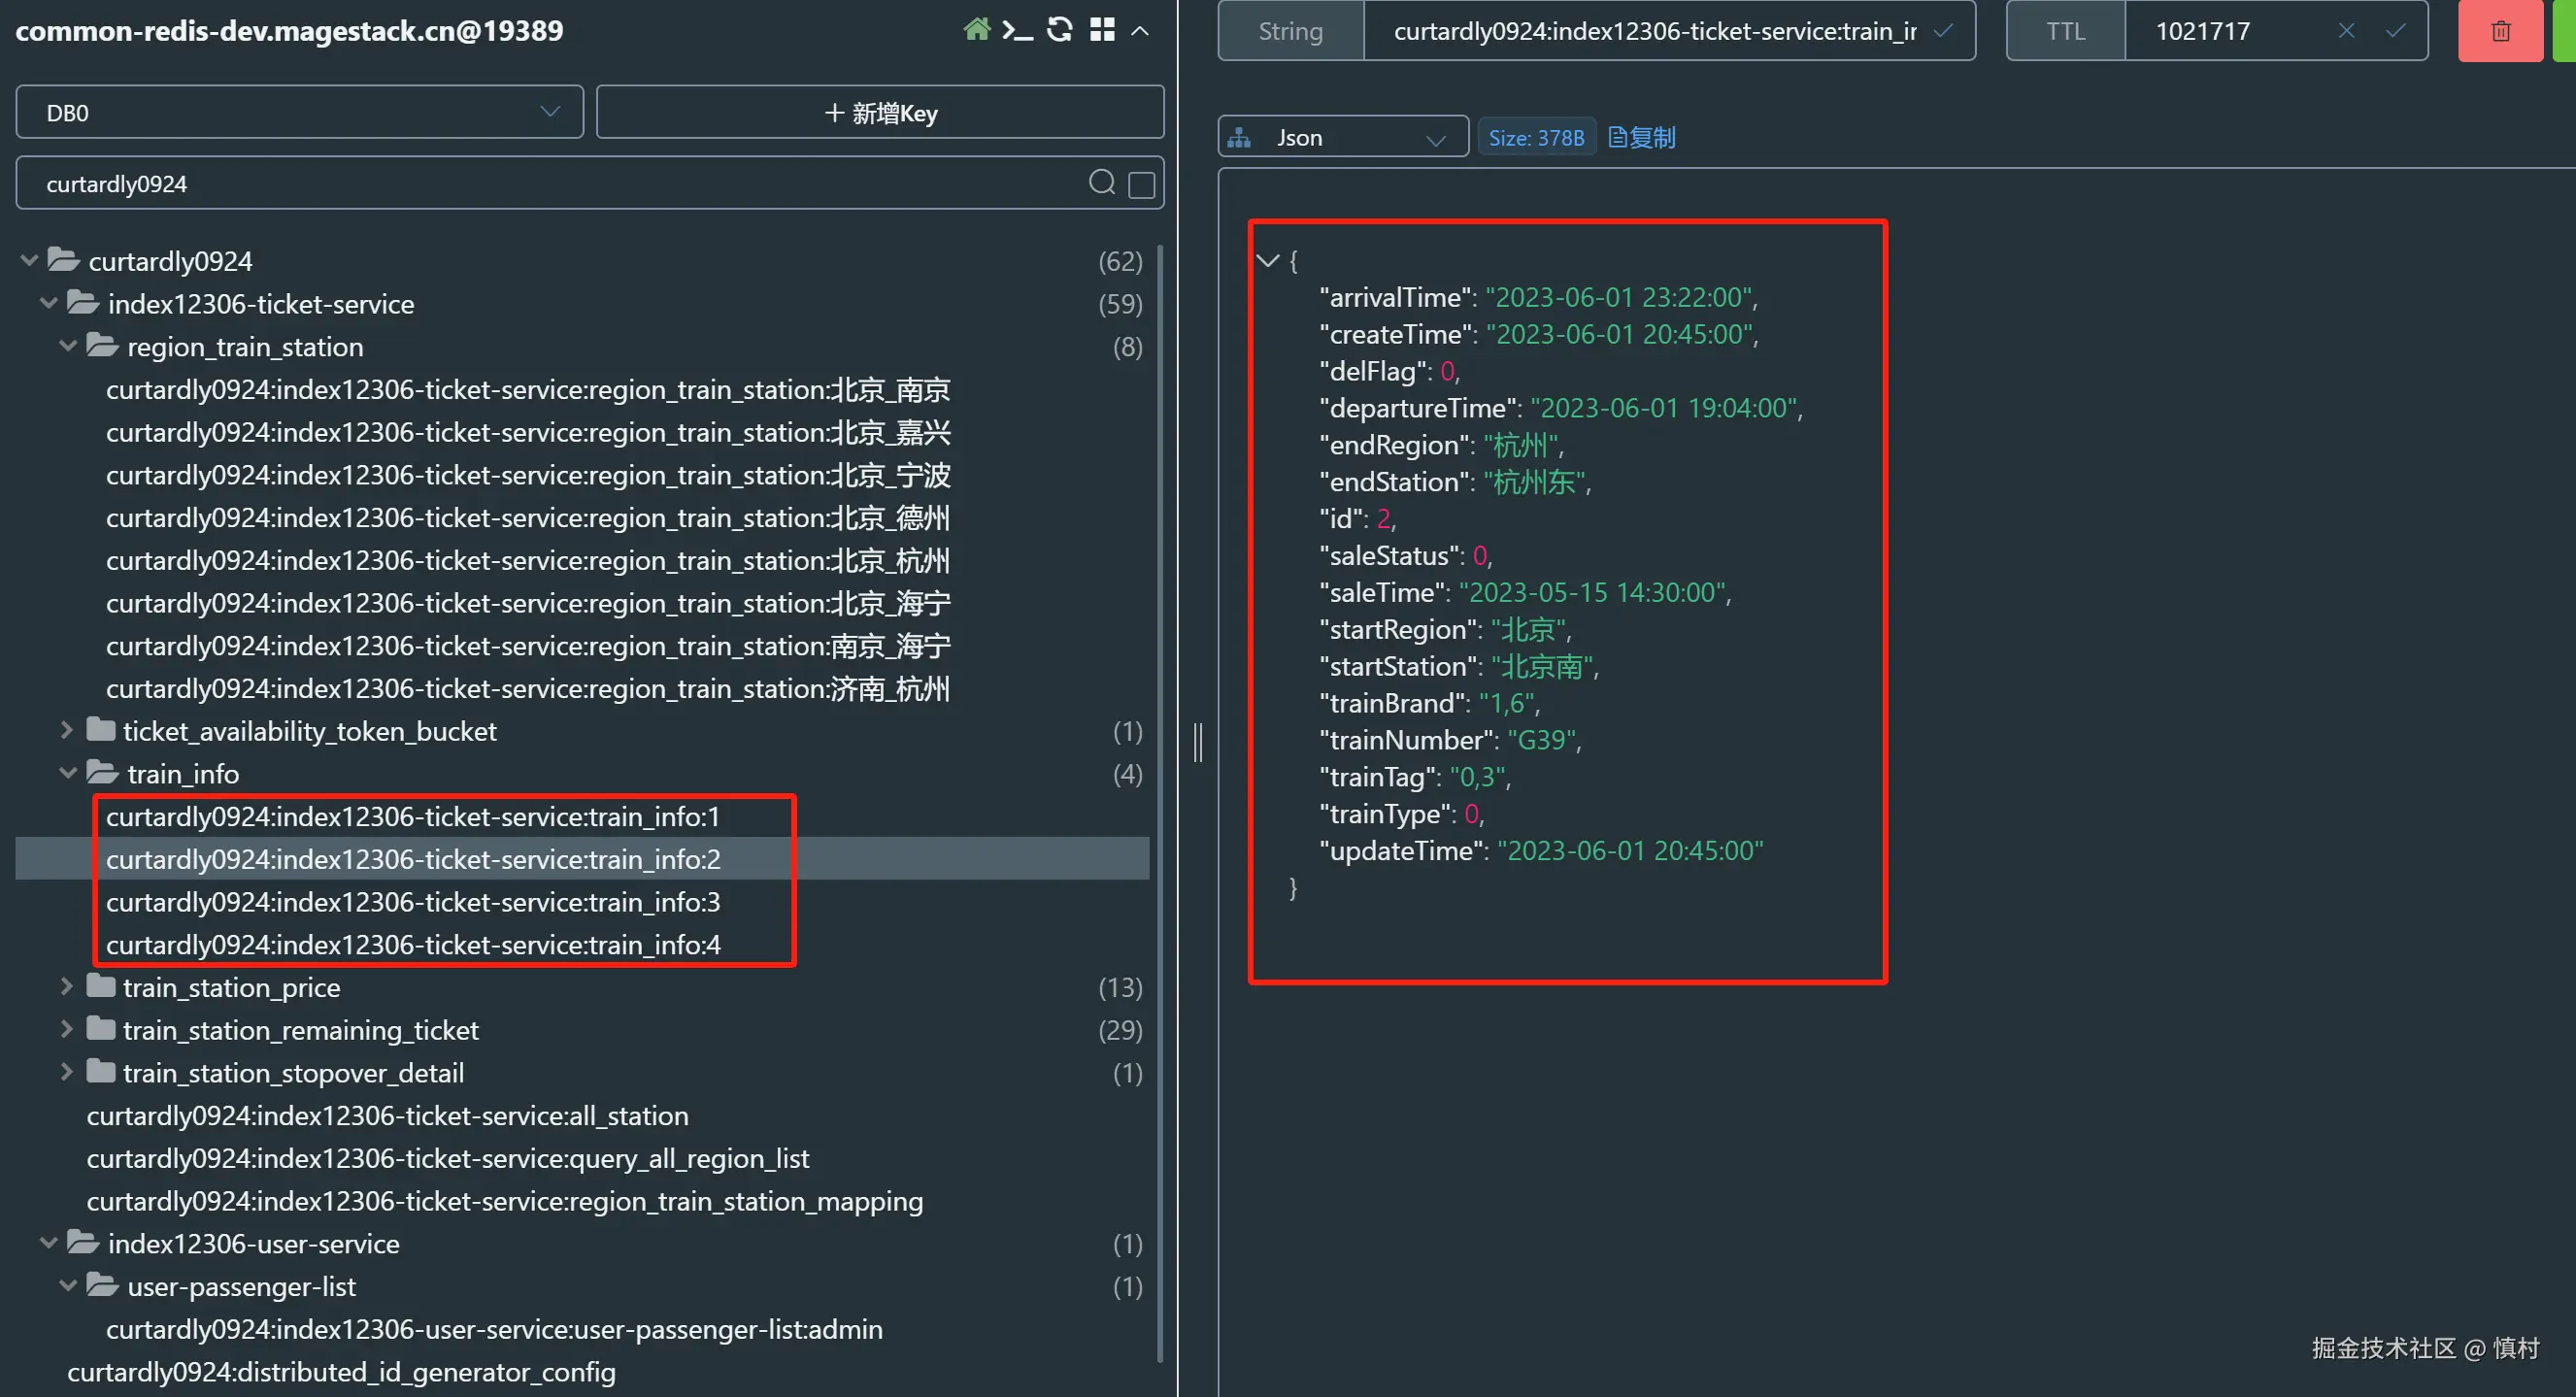
Task: Click the search magnifier icon
Action: click(1101, 182)
